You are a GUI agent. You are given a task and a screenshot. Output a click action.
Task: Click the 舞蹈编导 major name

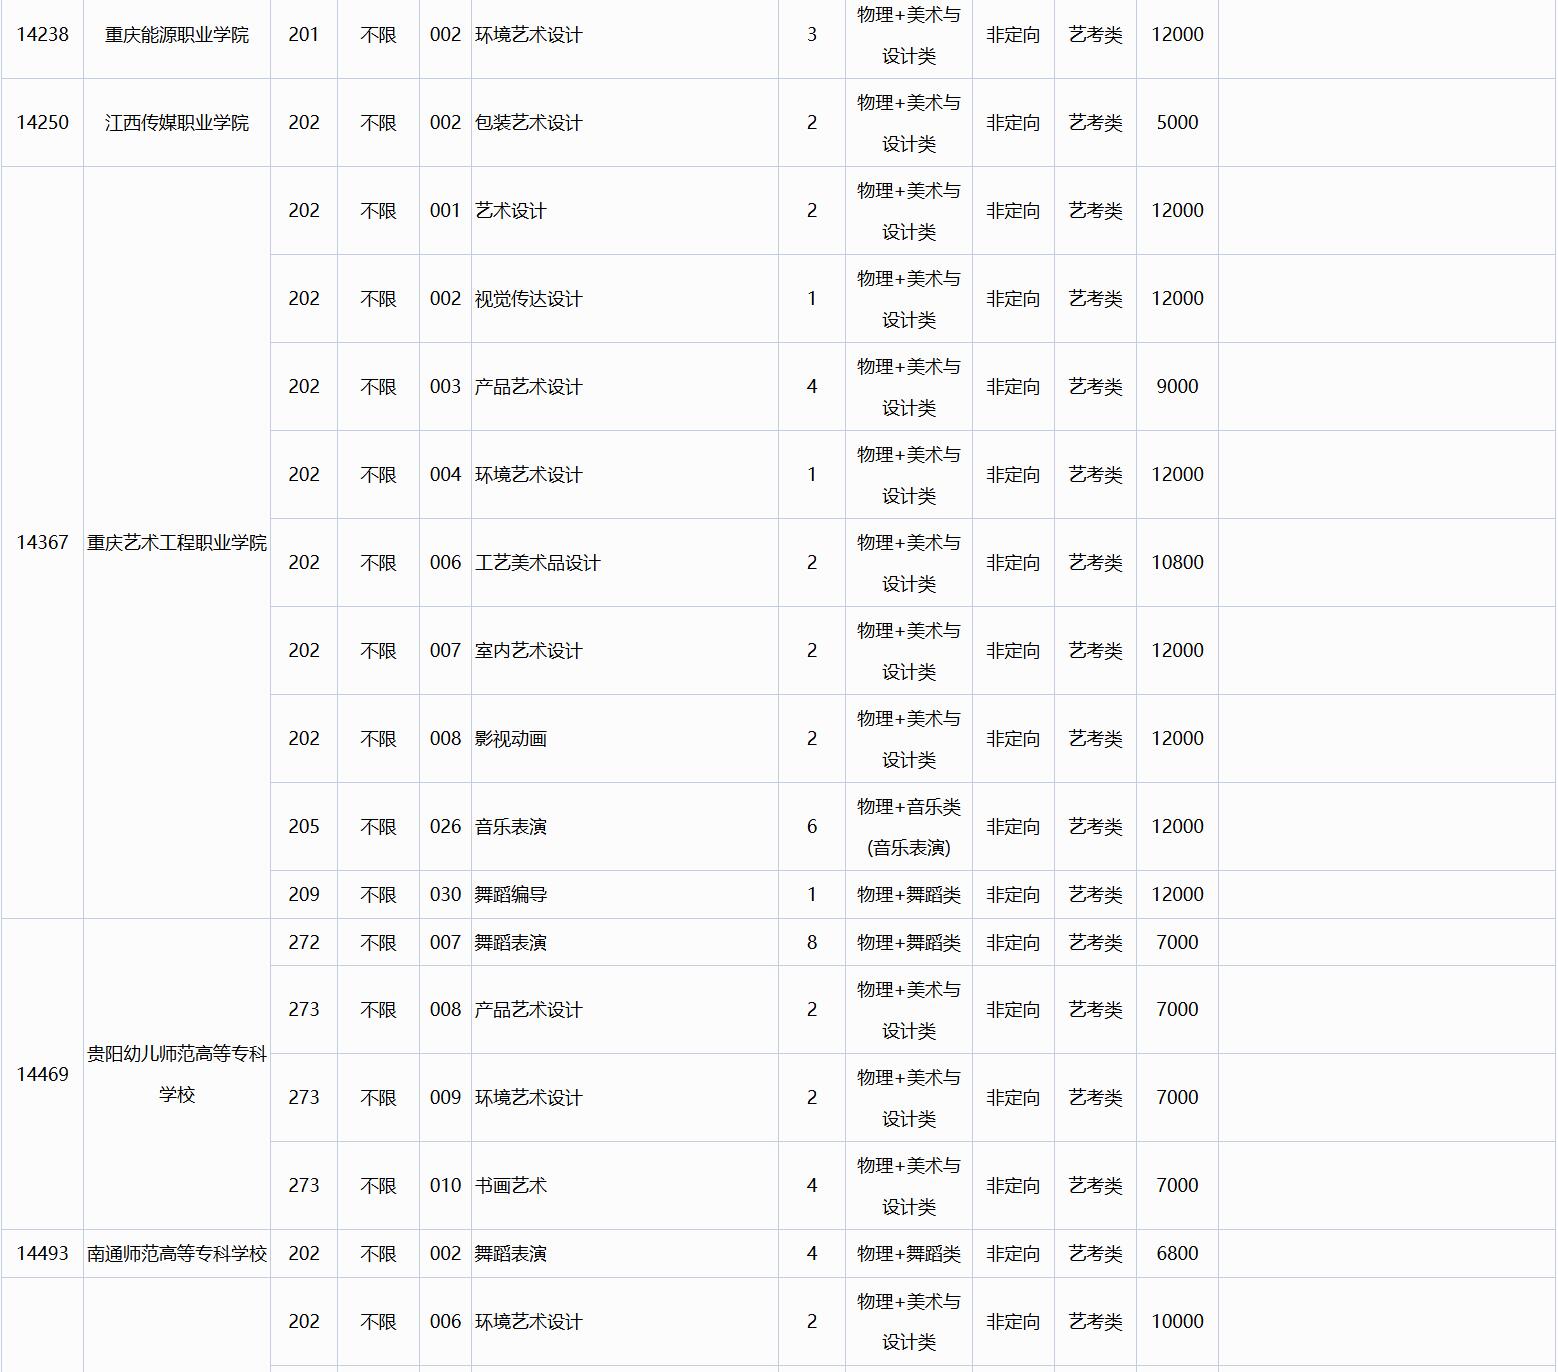510,895
